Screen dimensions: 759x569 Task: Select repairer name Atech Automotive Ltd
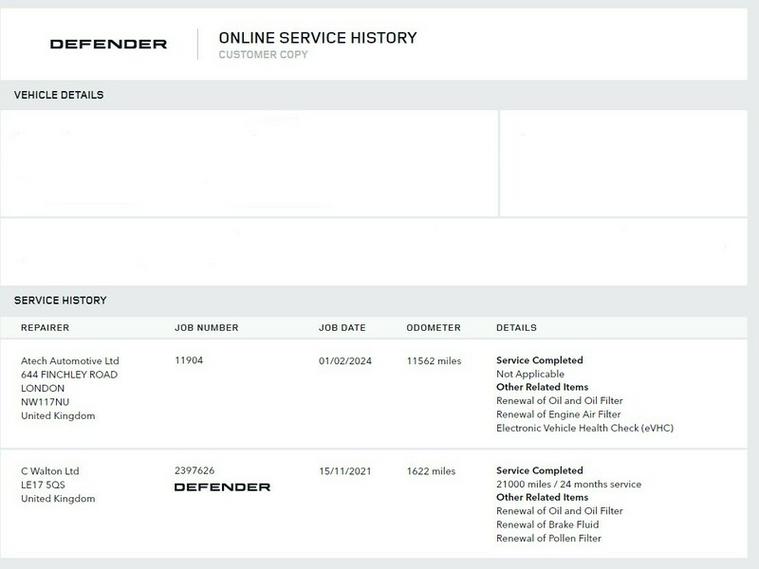70,361
